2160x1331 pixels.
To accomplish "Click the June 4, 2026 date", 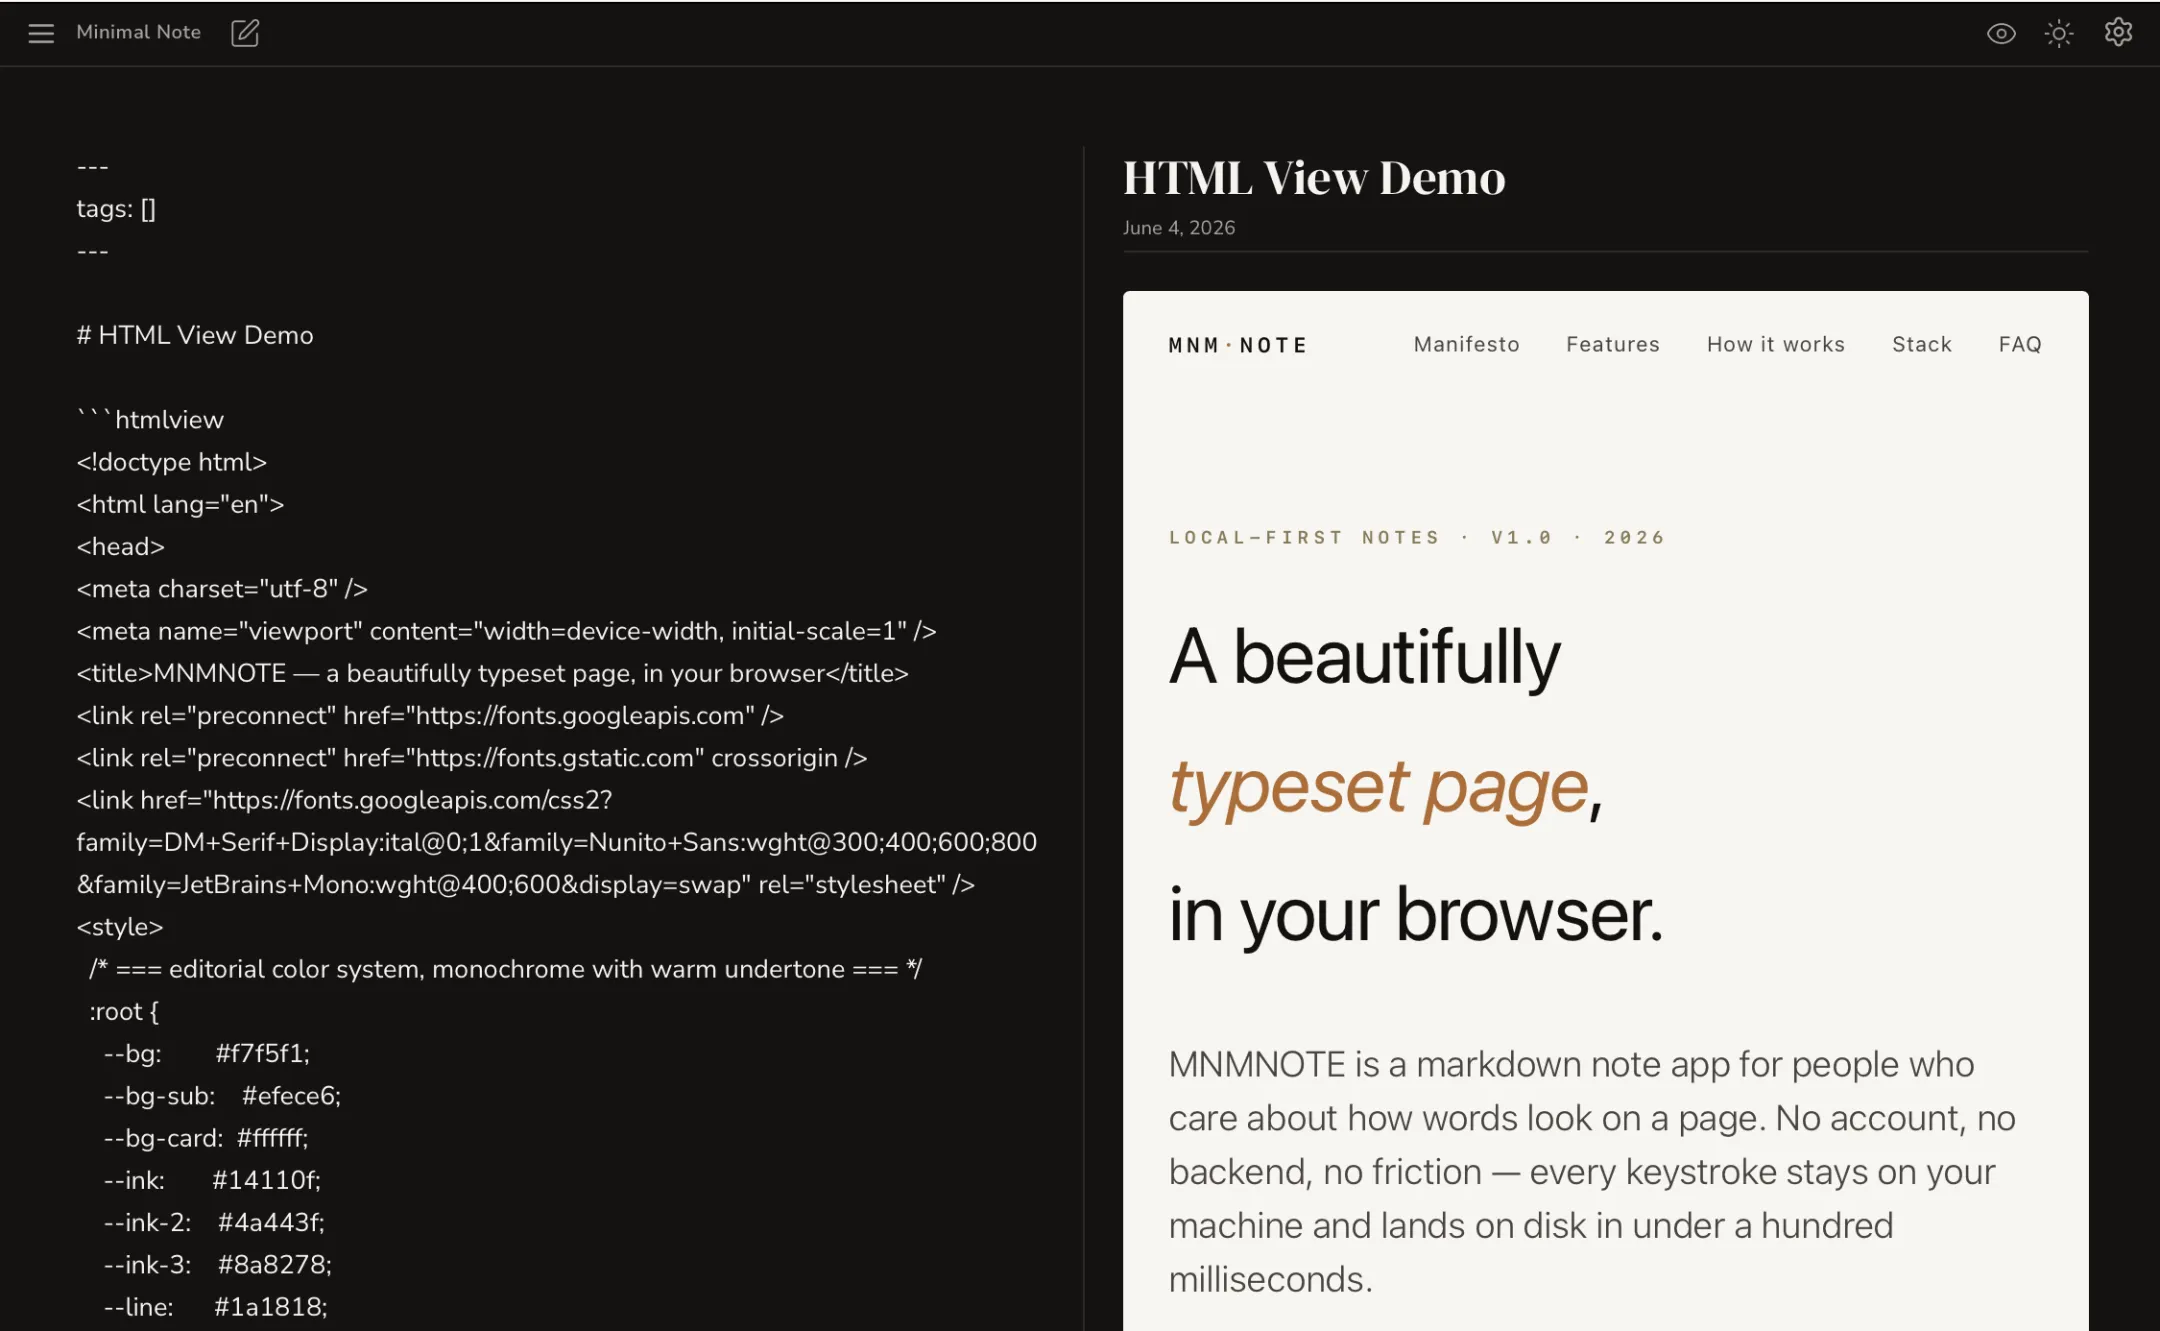I will pyautogui.click(x=1178, y=228).
